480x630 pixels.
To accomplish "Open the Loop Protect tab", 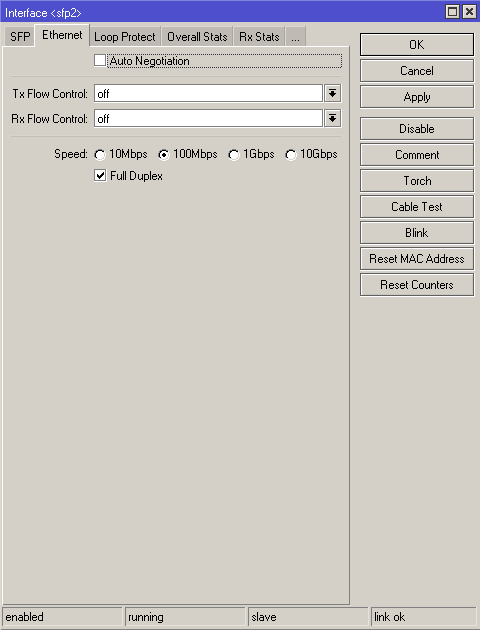I will click(125, 37).
